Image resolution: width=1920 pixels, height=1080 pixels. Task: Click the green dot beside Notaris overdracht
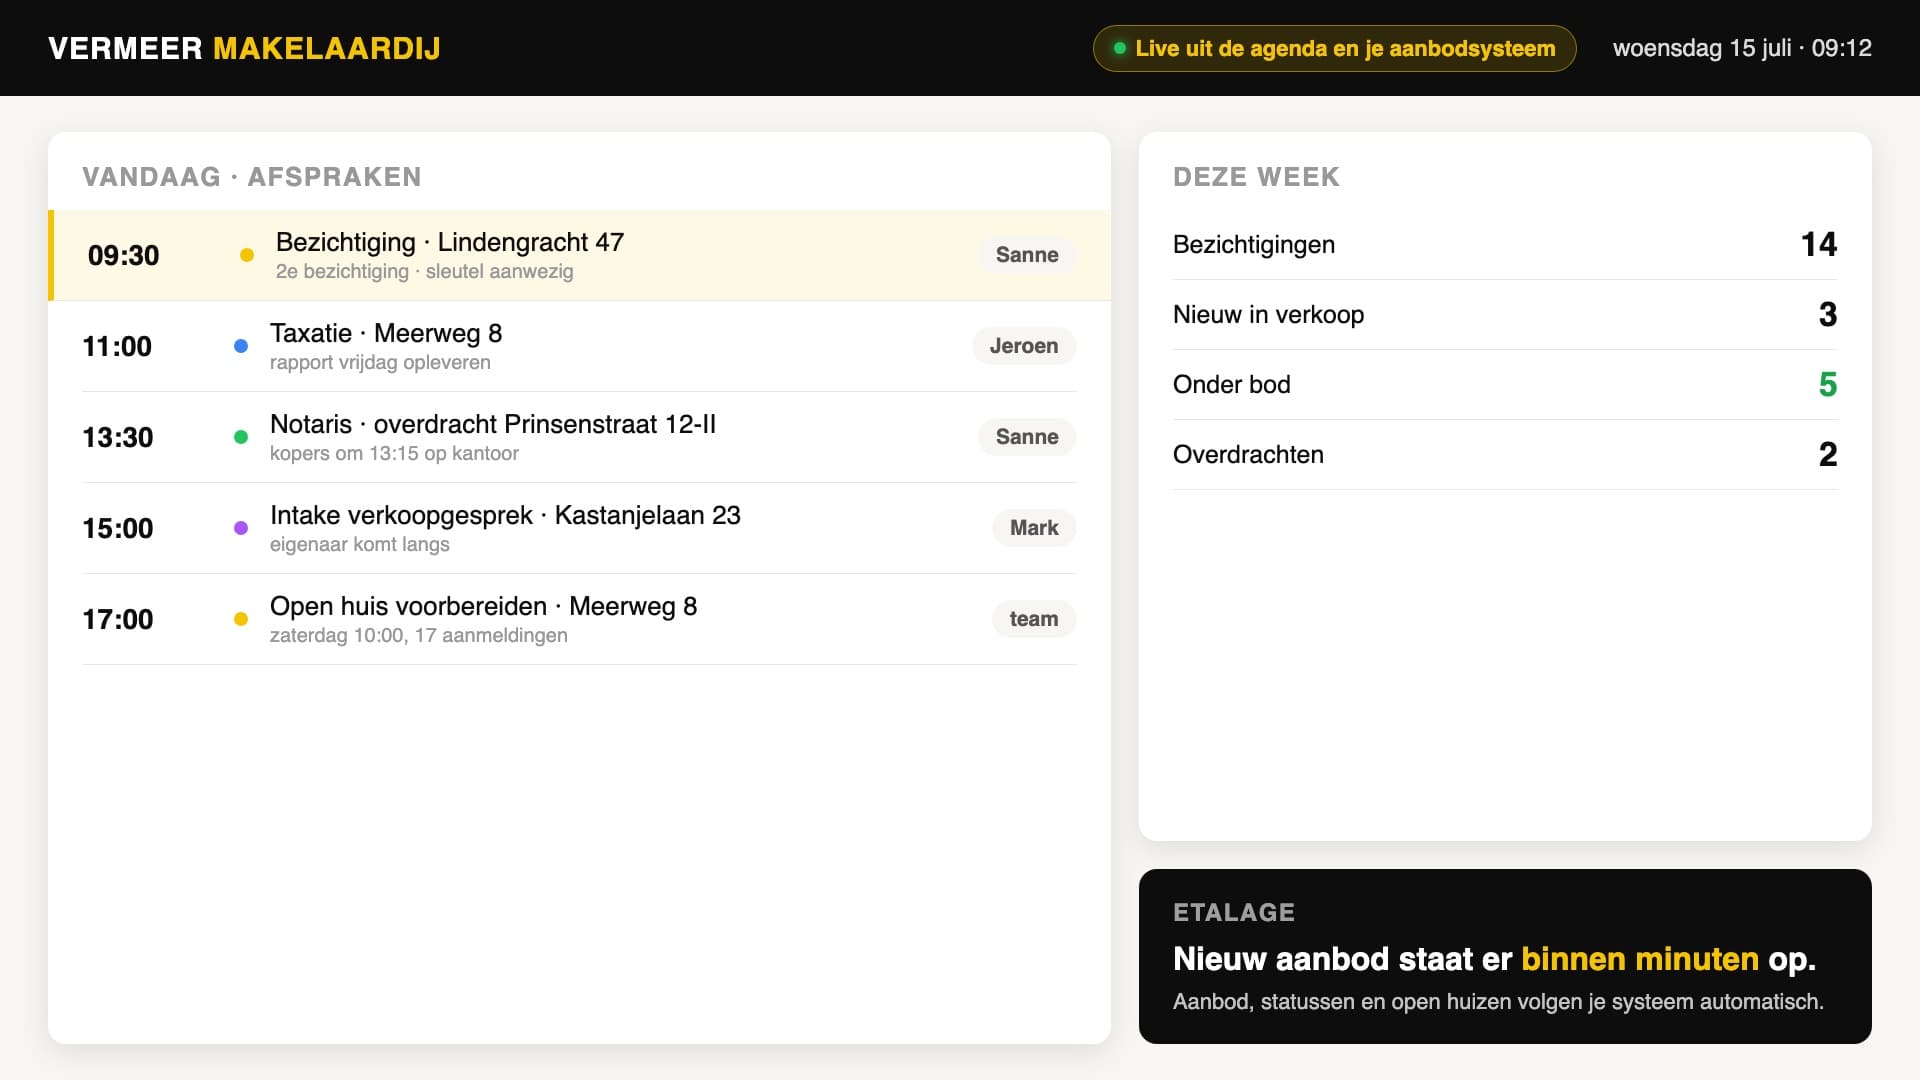(x=241, y=437)
